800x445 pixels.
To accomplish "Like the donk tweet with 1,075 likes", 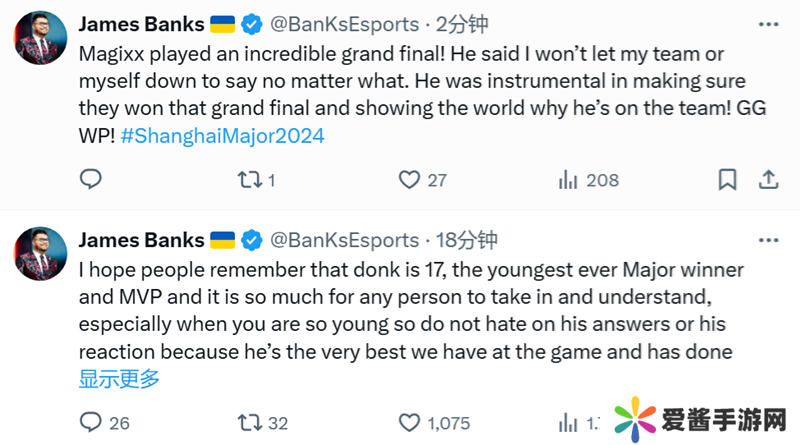I will [x=409, y=422].
